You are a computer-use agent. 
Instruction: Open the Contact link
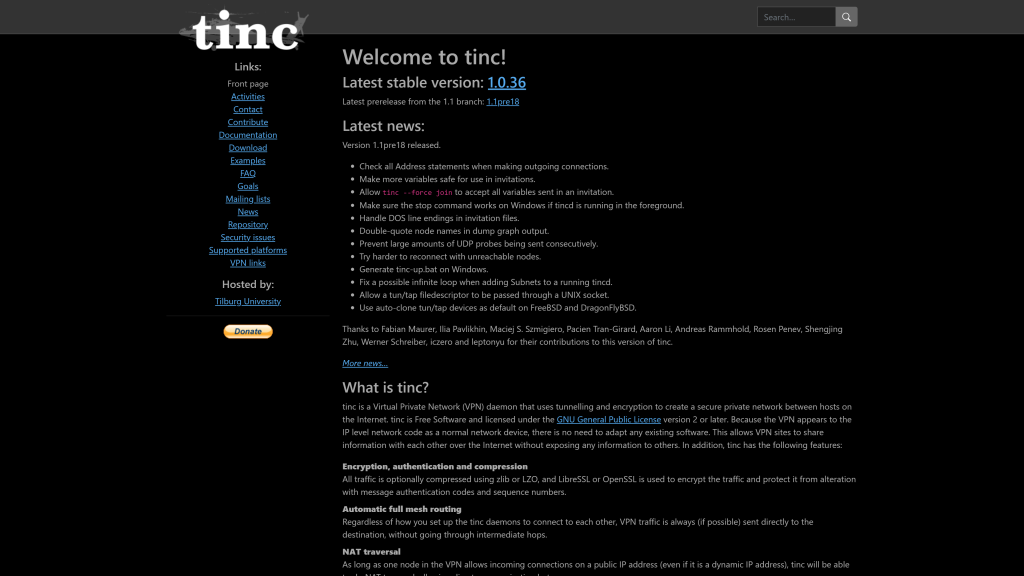tap(248, 109)
